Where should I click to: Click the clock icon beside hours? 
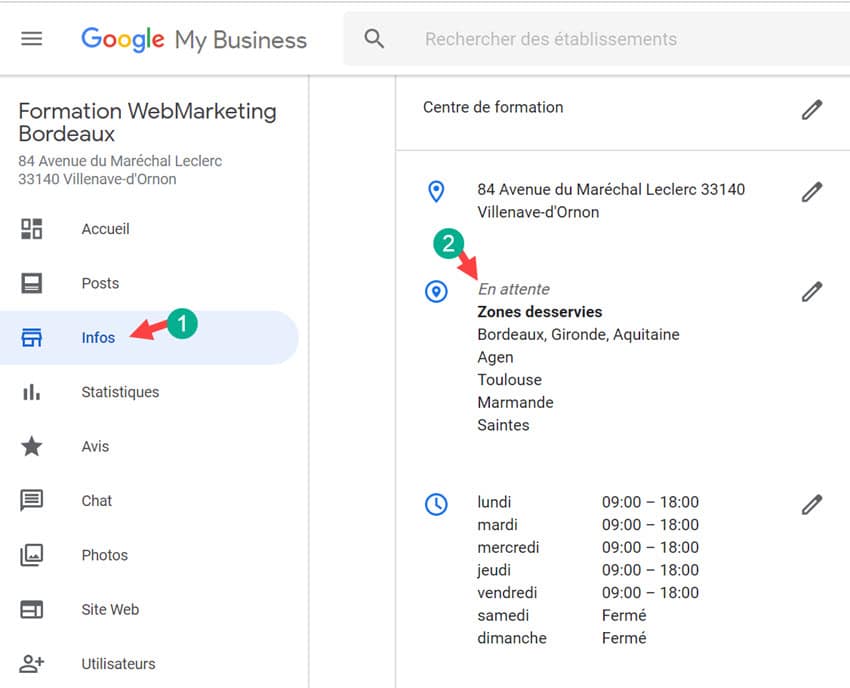point(436,504)
